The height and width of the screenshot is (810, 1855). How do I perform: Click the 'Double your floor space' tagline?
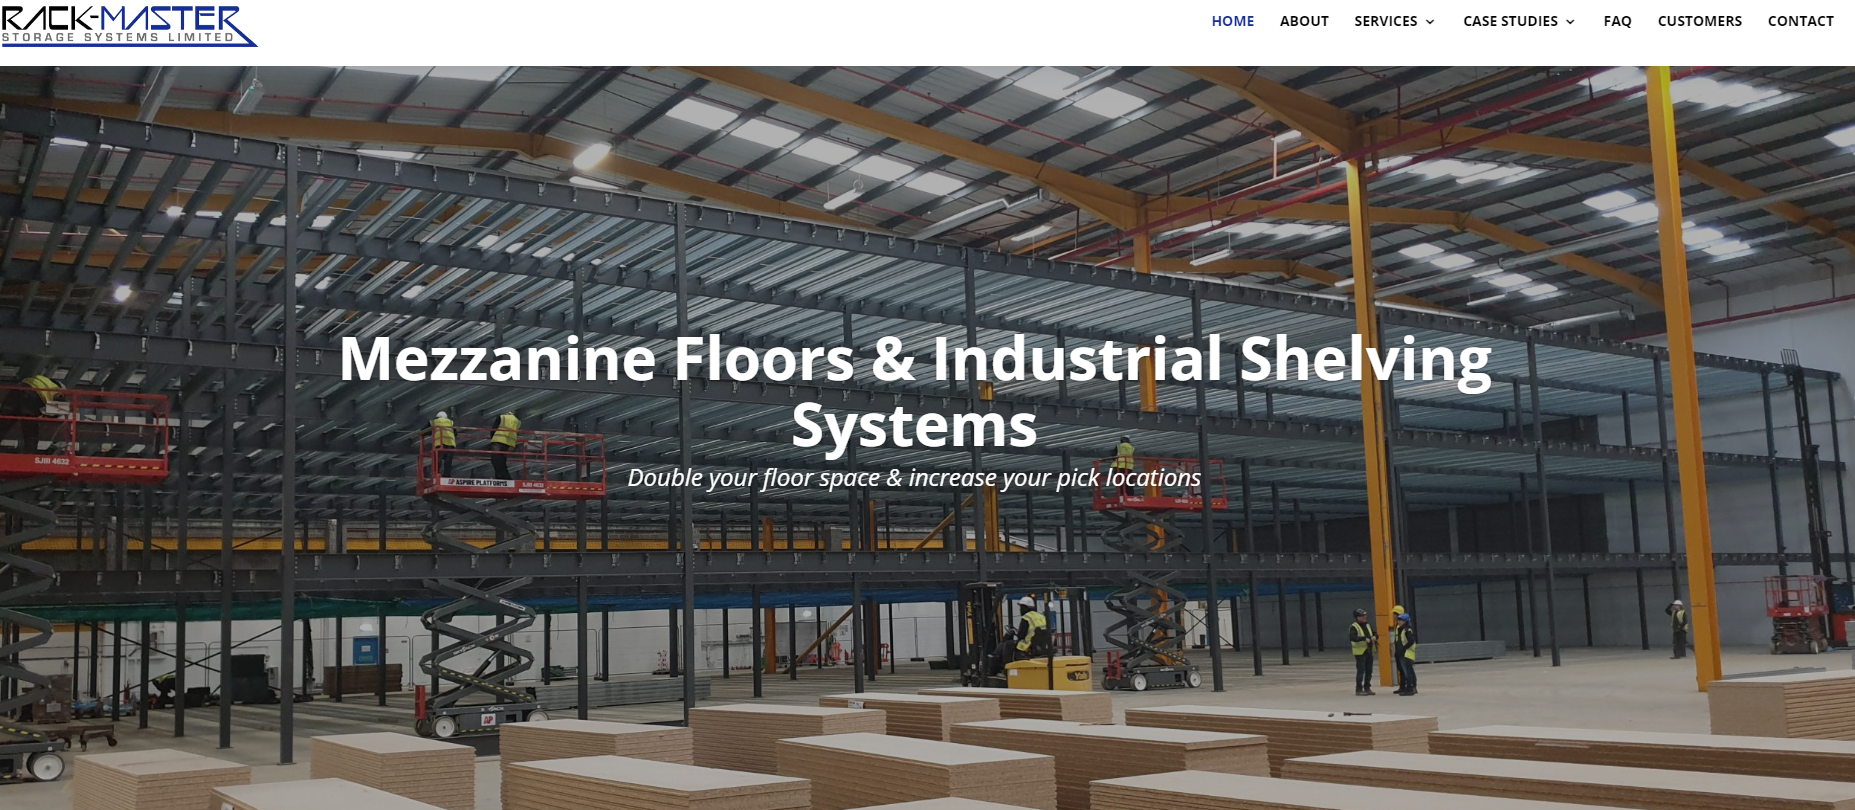(x=913, y=478)
